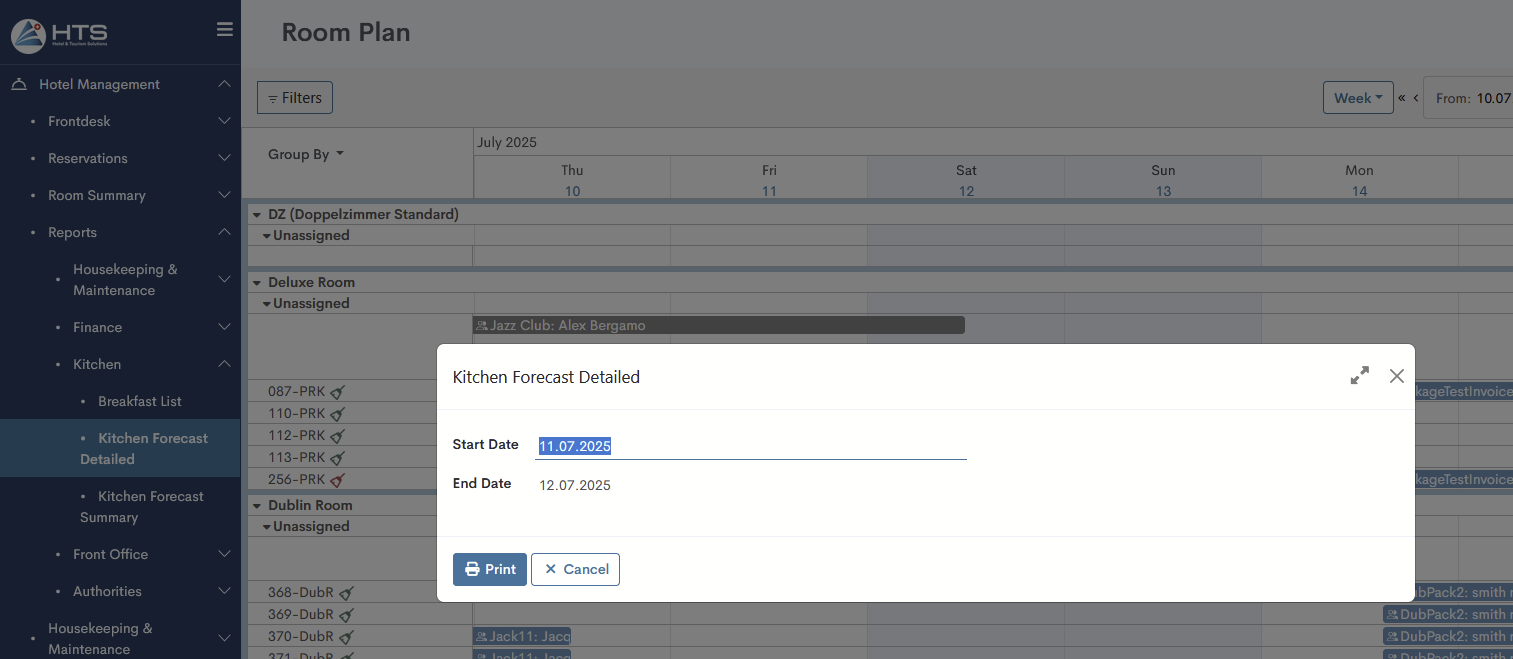The image size is (1513, 659).
Task: Expand the dialog with fullscreen arrows icon
Action: click(x=1359, y=376)
